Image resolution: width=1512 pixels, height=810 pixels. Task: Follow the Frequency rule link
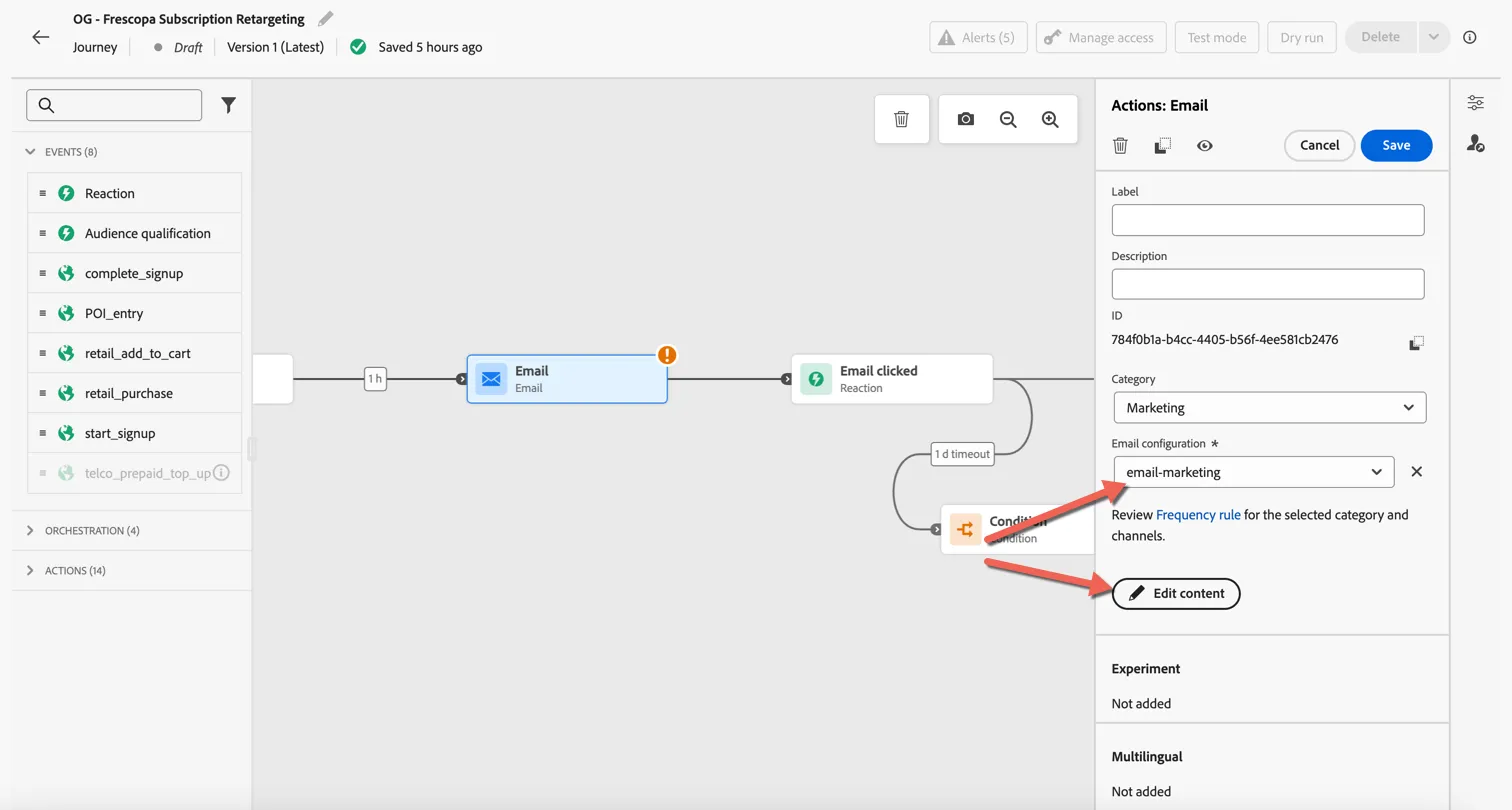pos(1198,515)
